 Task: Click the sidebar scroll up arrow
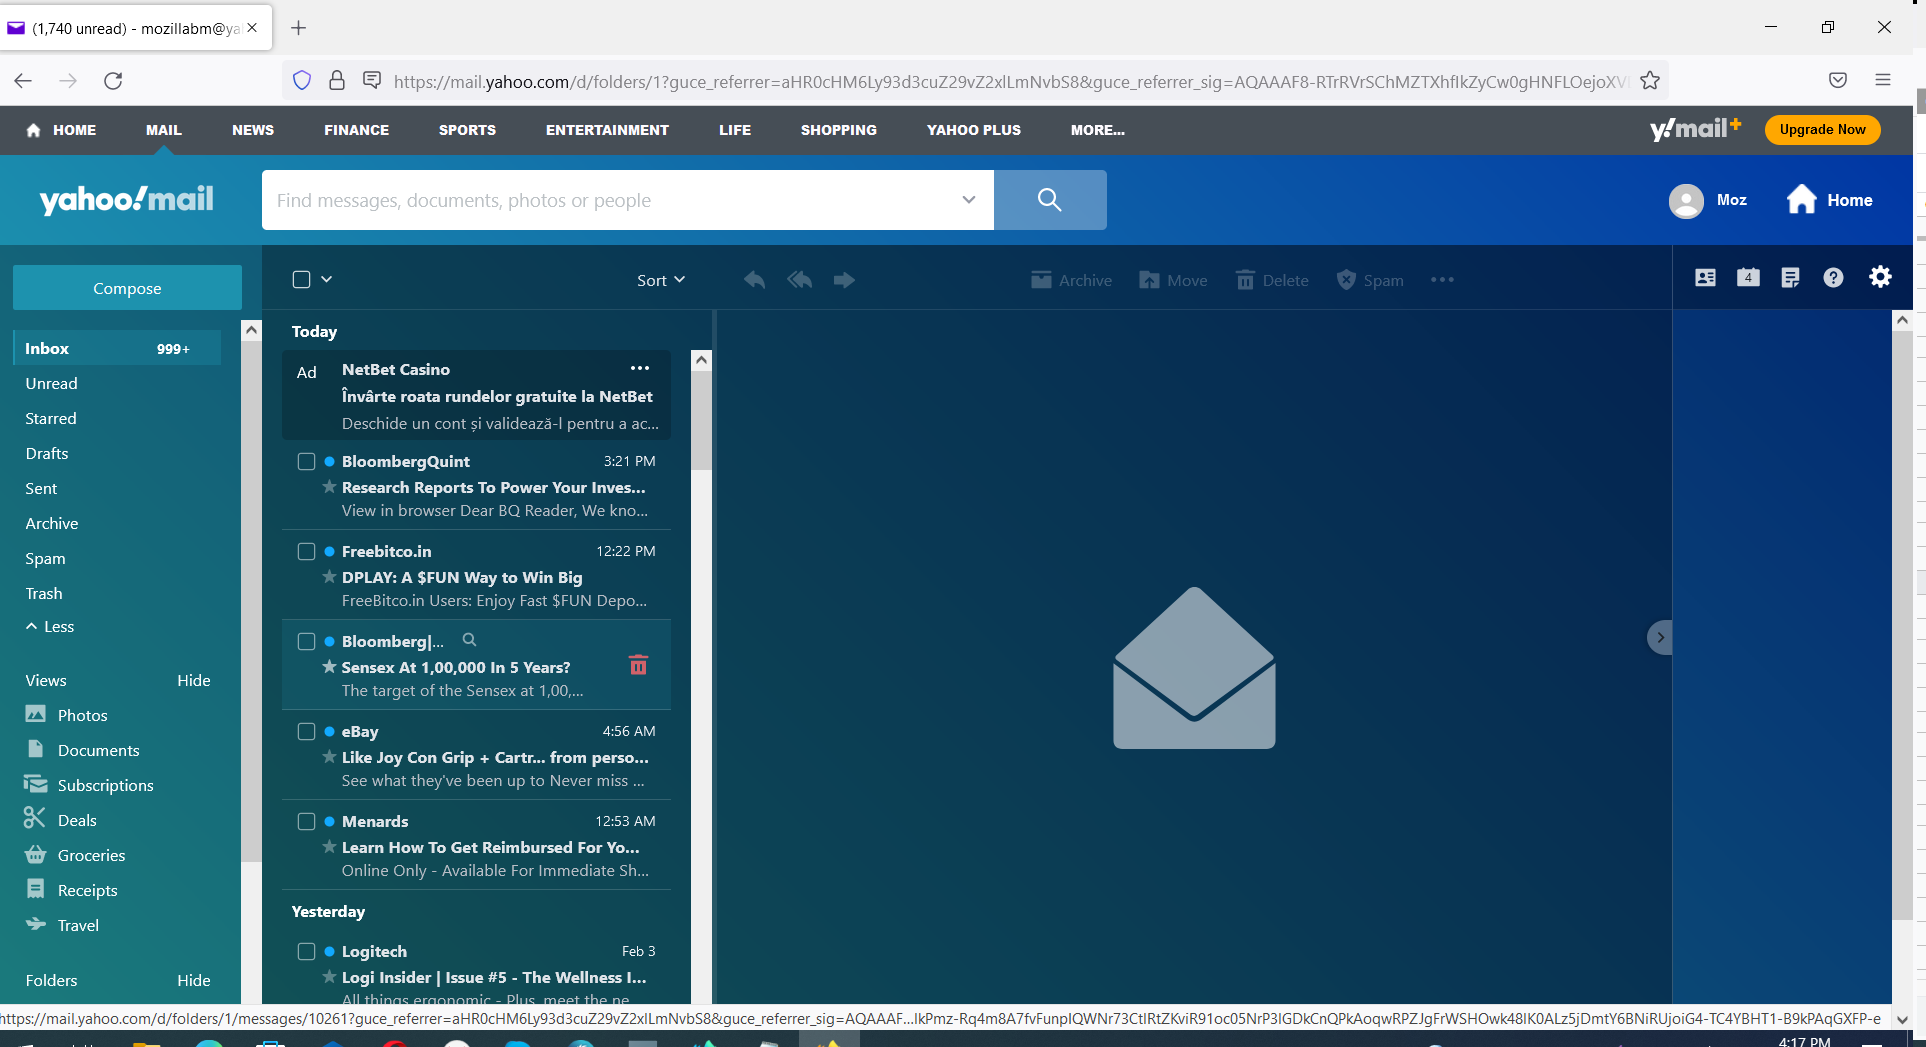(x=251, y=330)
